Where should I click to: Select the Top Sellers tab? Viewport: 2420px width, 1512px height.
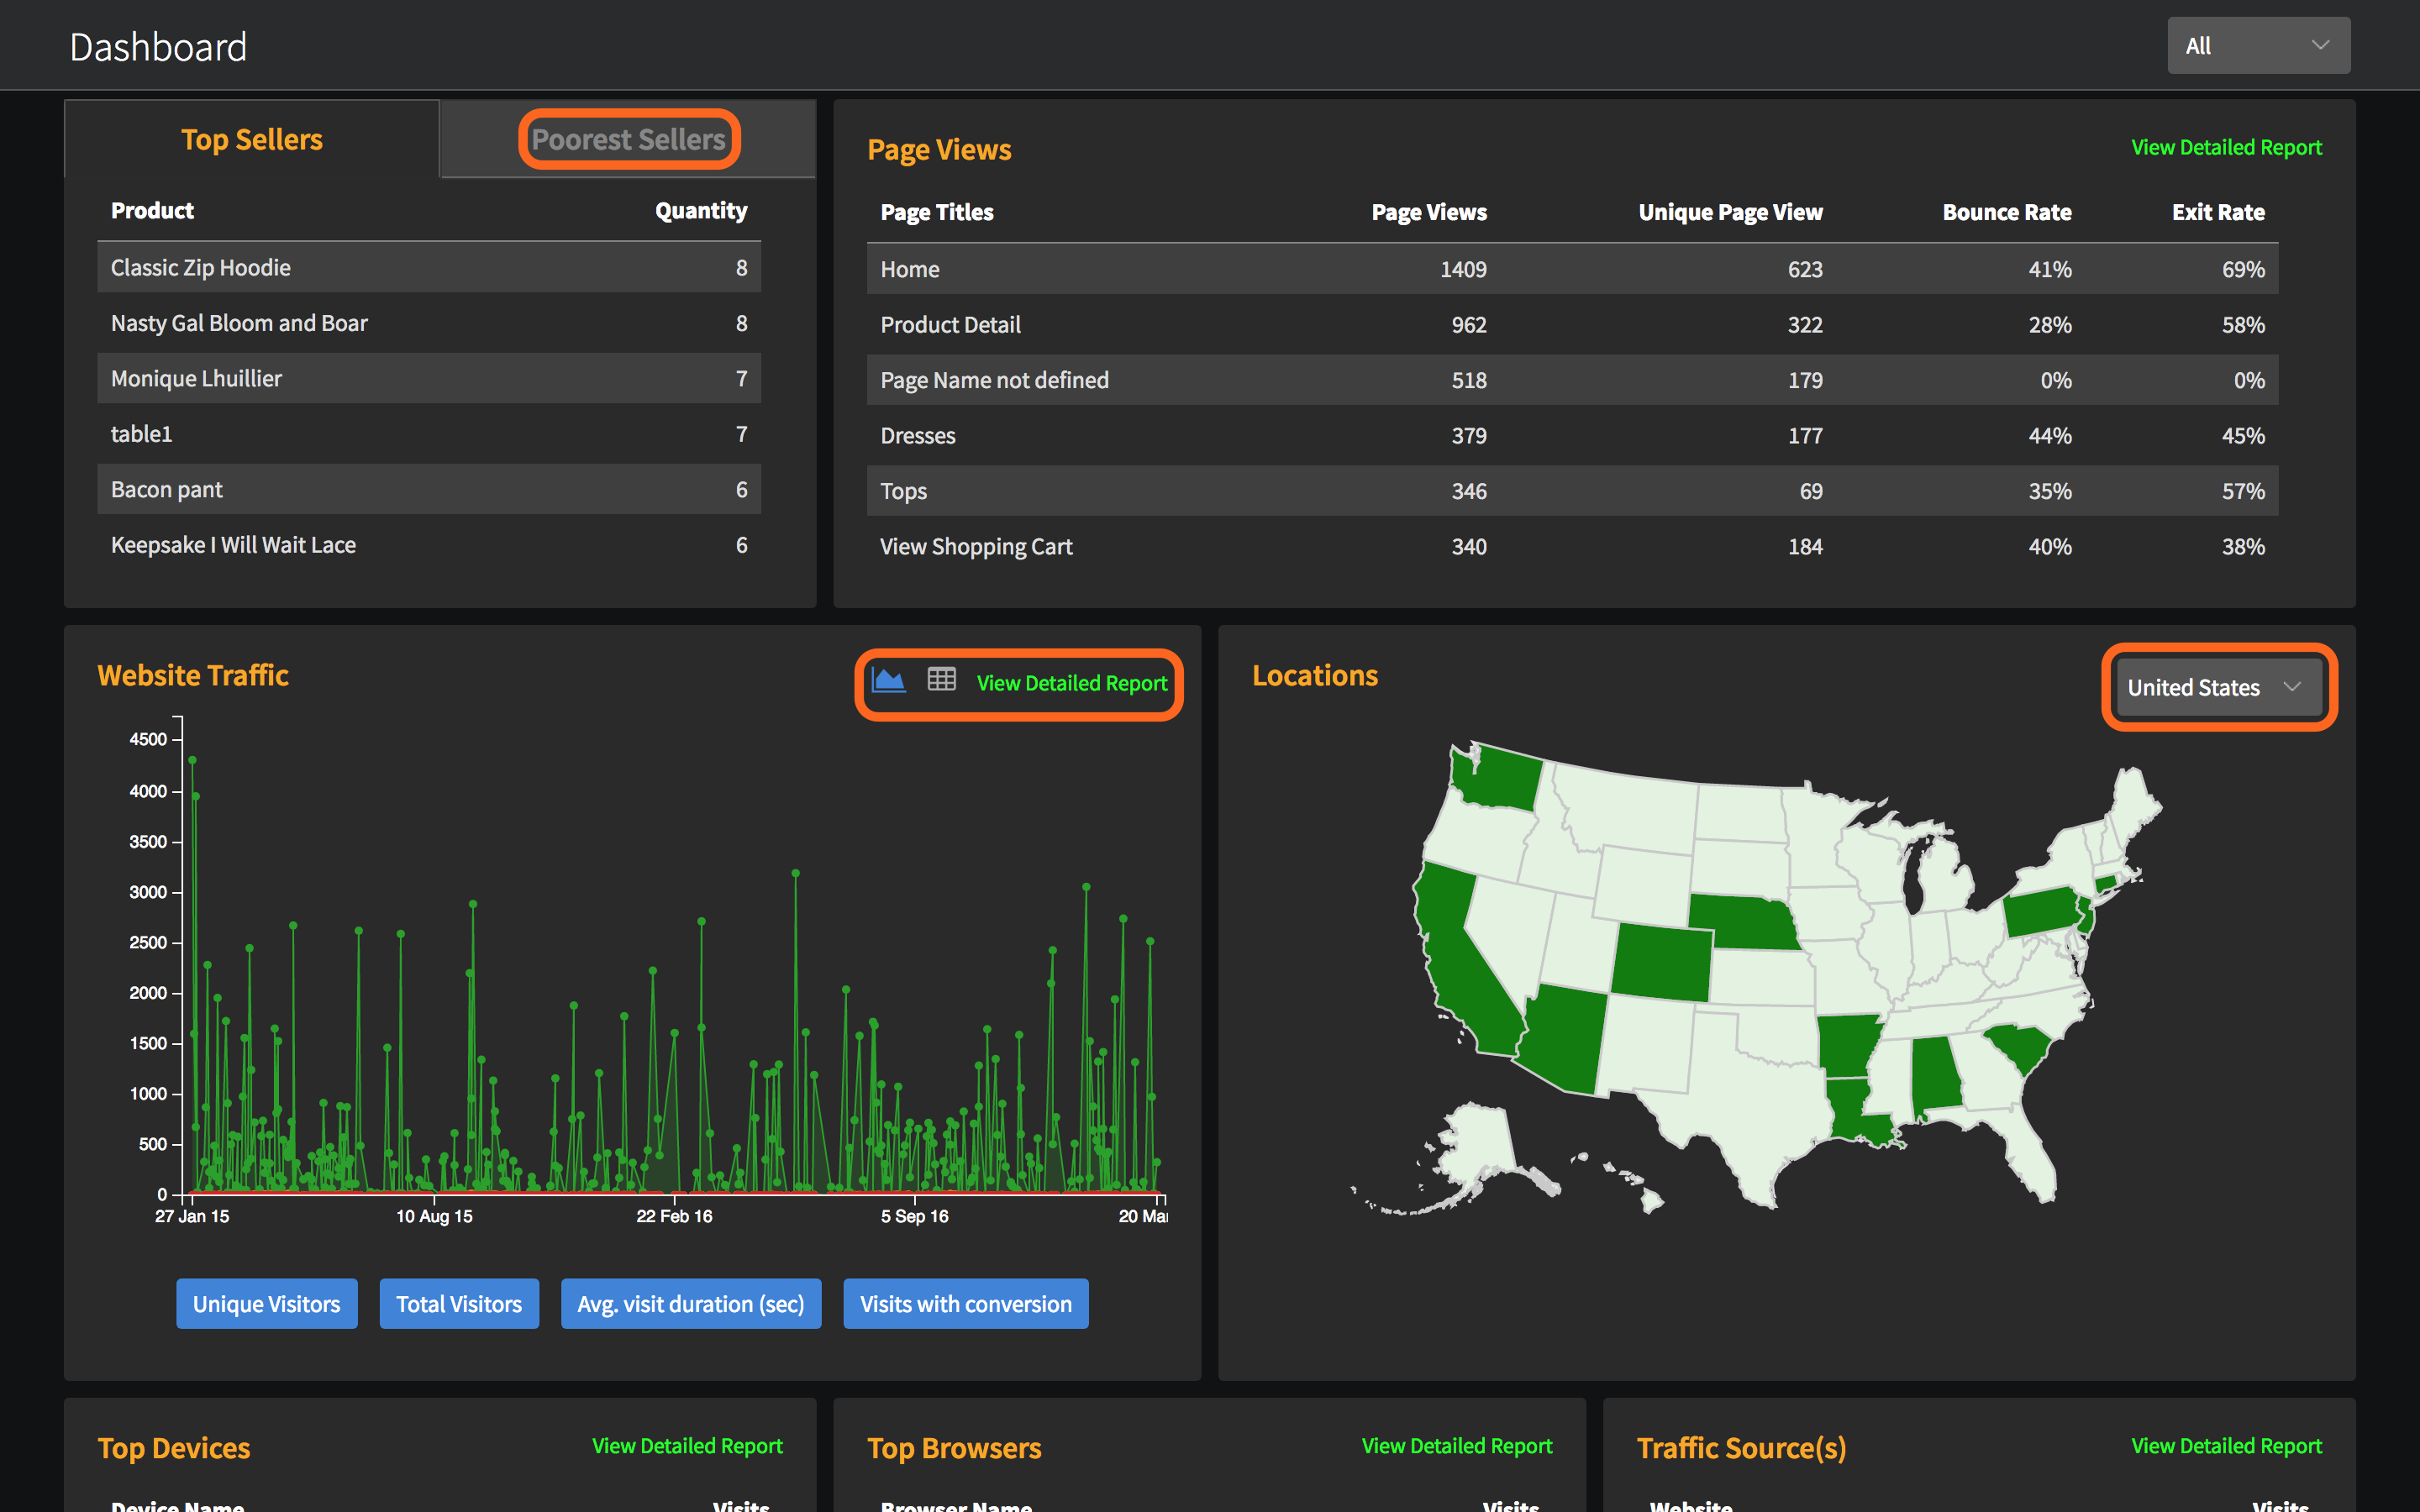click(x=252, y=139)
